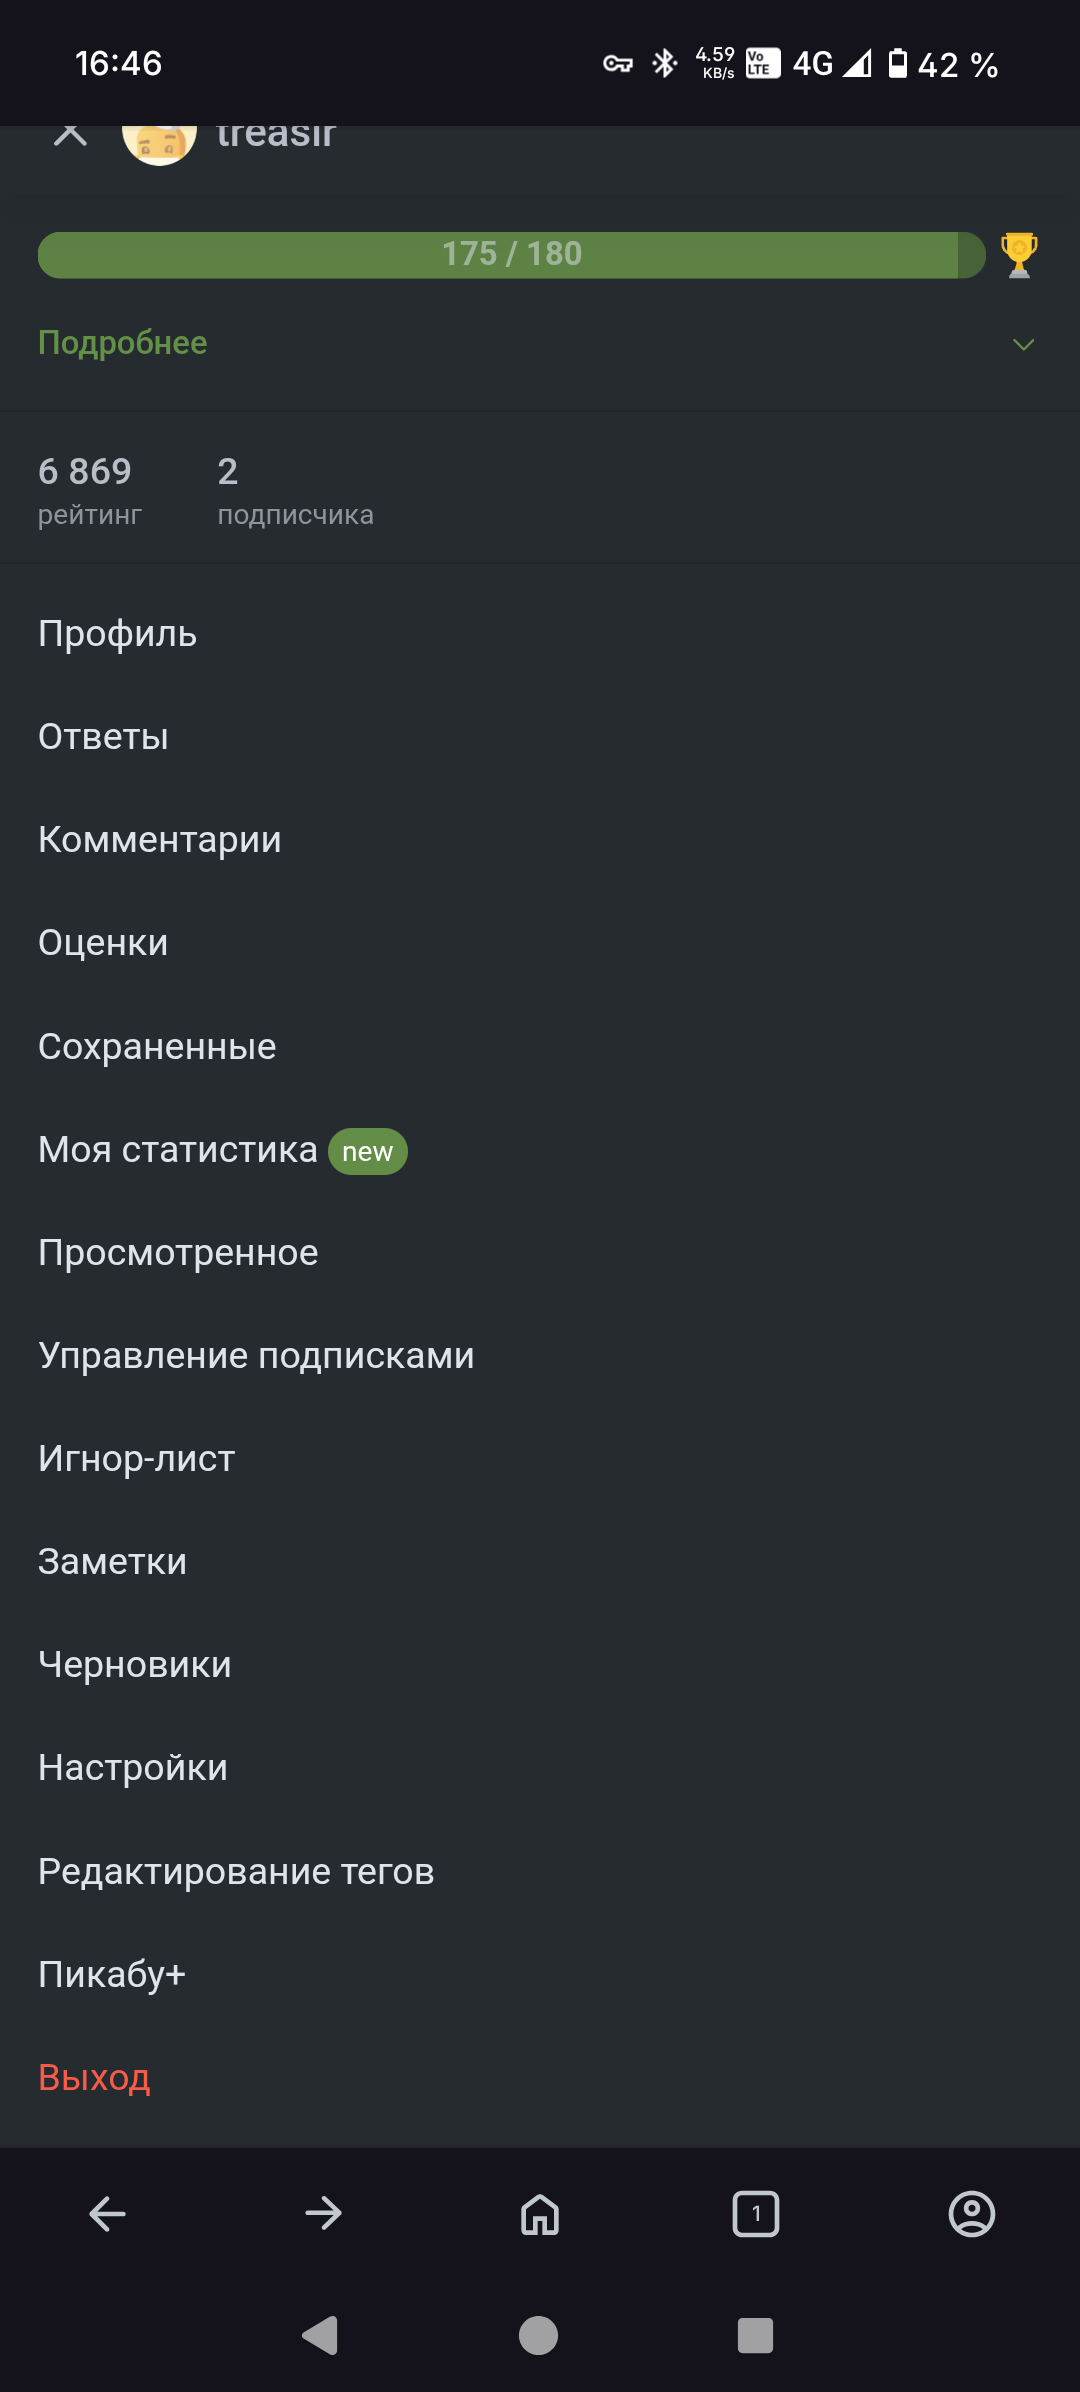Open the browser home page icon
This screenshot has height=2392, width=1080.
540,2214
